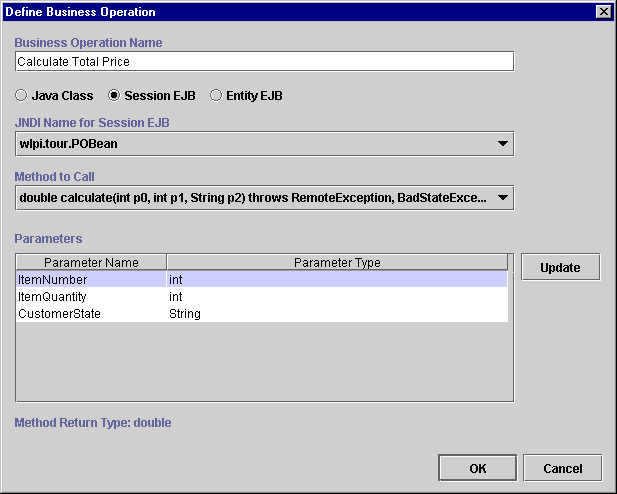Open the JNDI Name for Session EJB dropdown

264,144
